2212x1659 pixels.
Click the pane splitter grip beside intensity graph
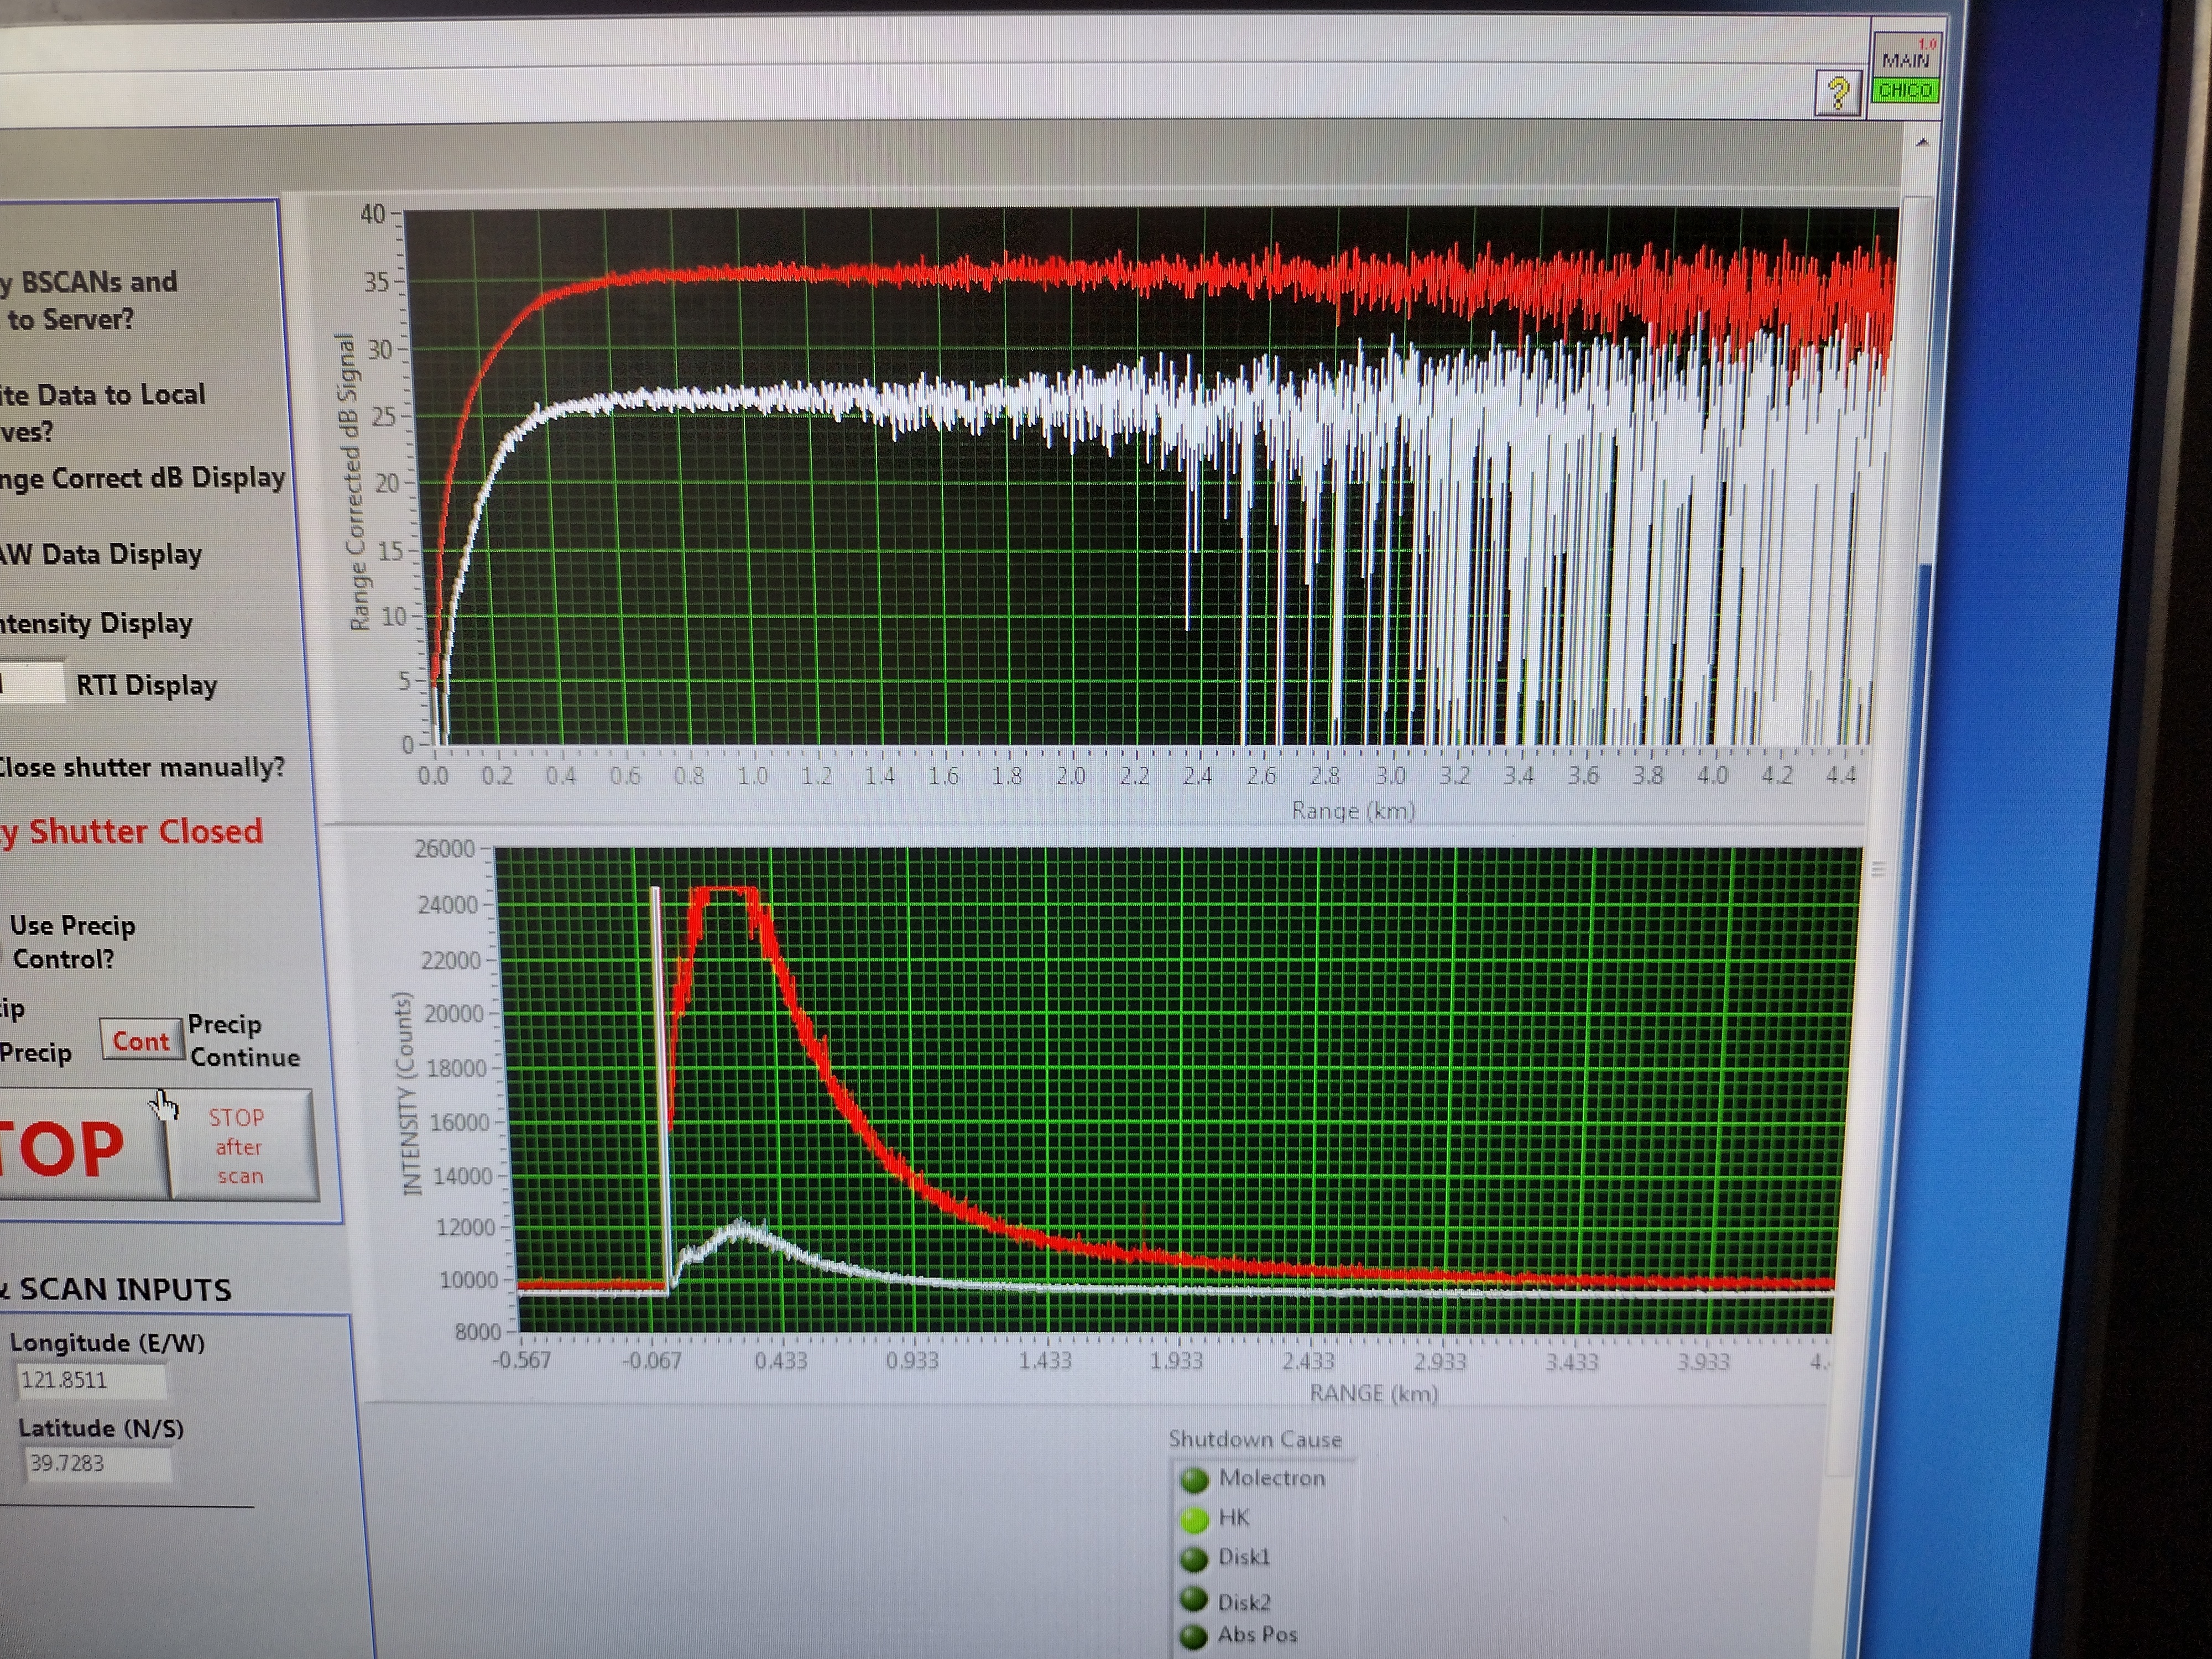[x=1878, y=869]
